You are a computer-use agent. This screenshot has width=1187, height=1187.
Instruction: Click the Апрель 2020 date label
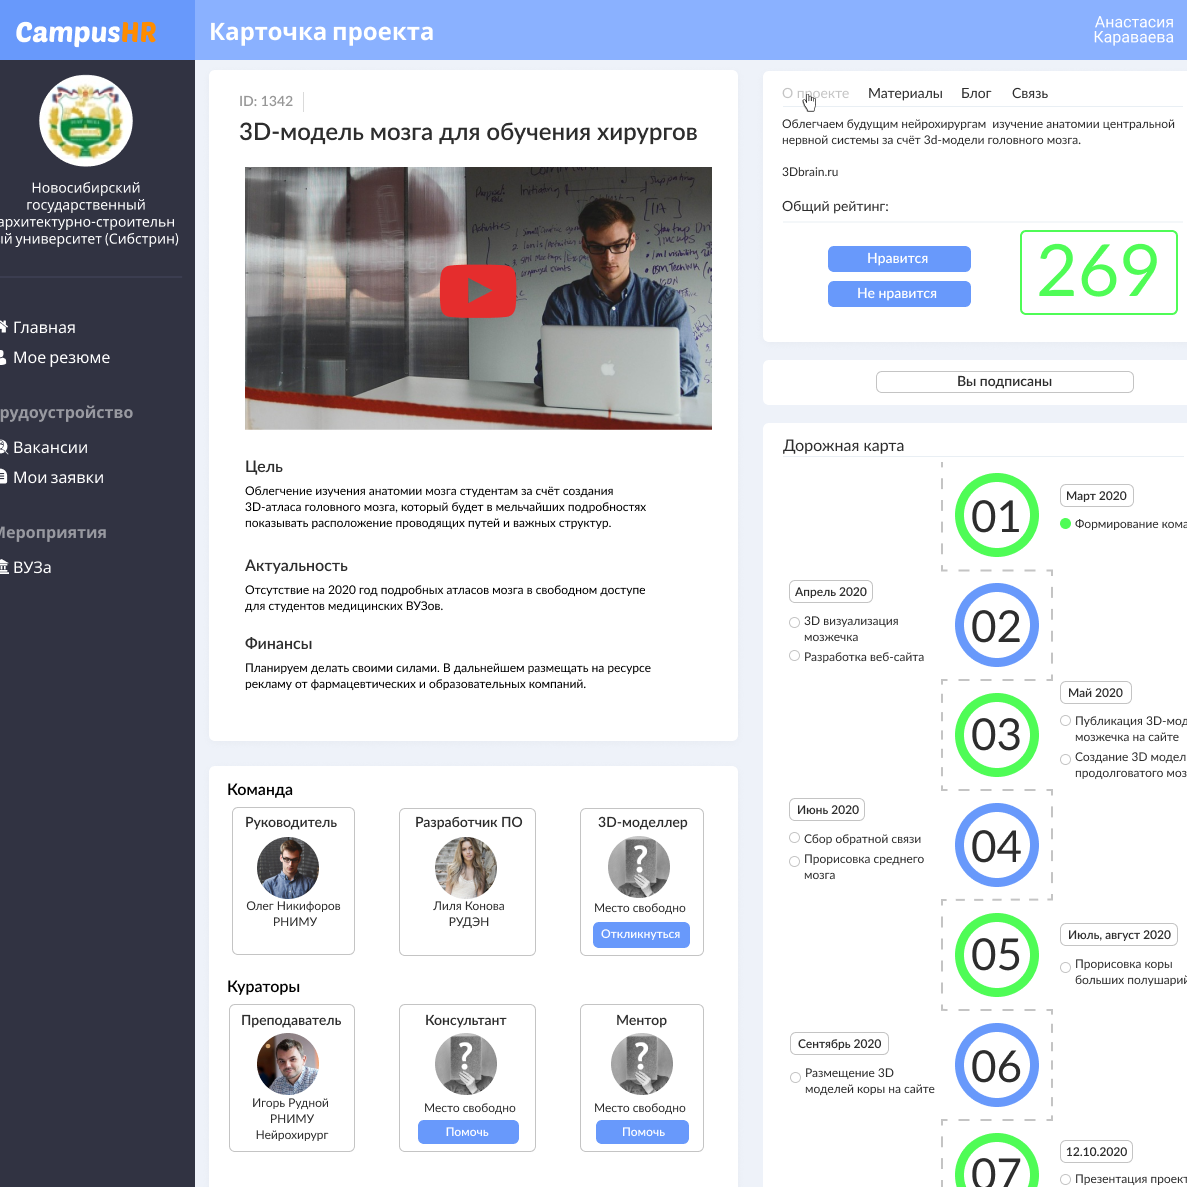[830, 591]
